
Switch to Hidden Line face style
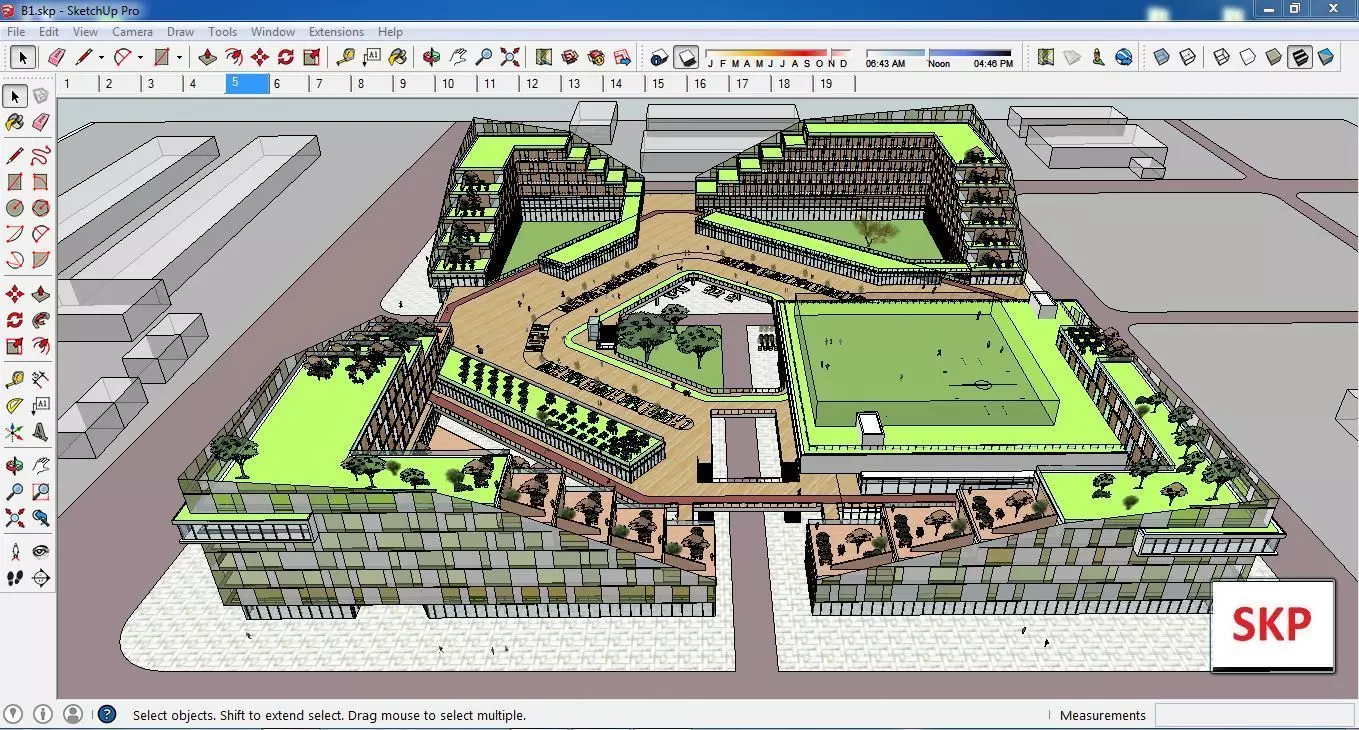click(1248, 57)
